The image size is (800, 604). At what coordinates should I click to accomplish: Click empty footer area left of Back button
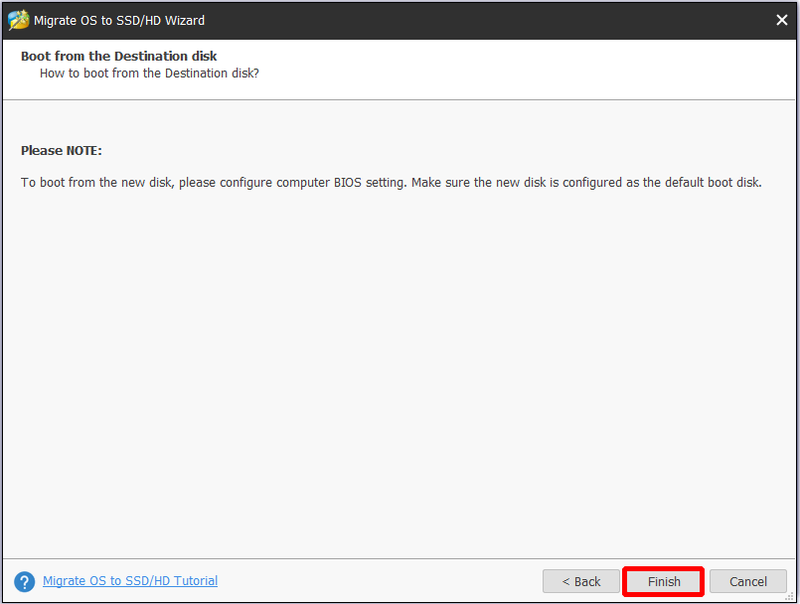tap(378, 582)
